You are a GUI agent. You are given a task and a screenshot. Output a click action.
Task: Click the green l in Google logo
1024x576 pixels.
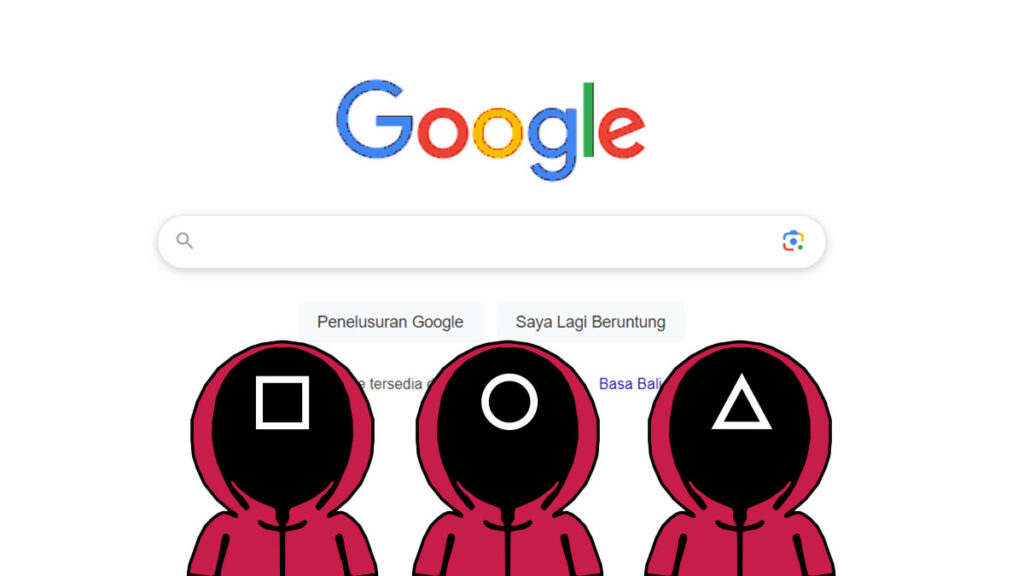588,120
